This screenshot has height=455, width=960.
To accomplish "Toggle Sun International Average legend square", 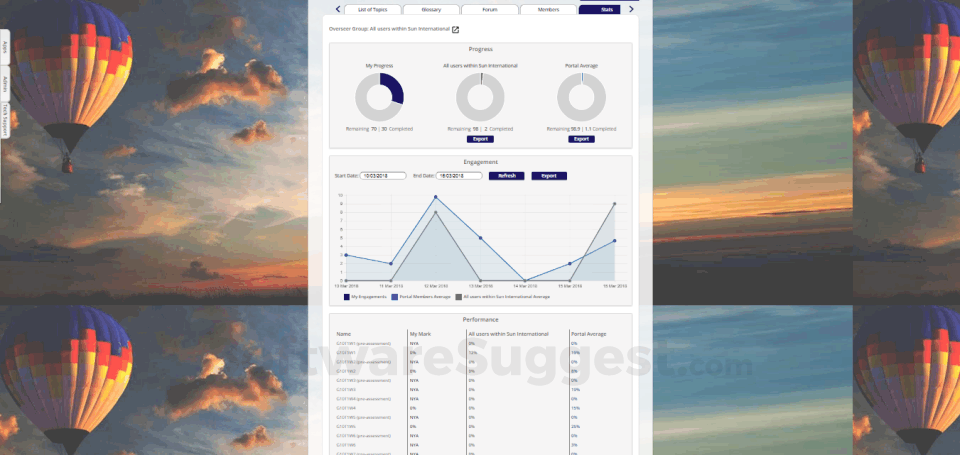I will [x=459, y=296].
